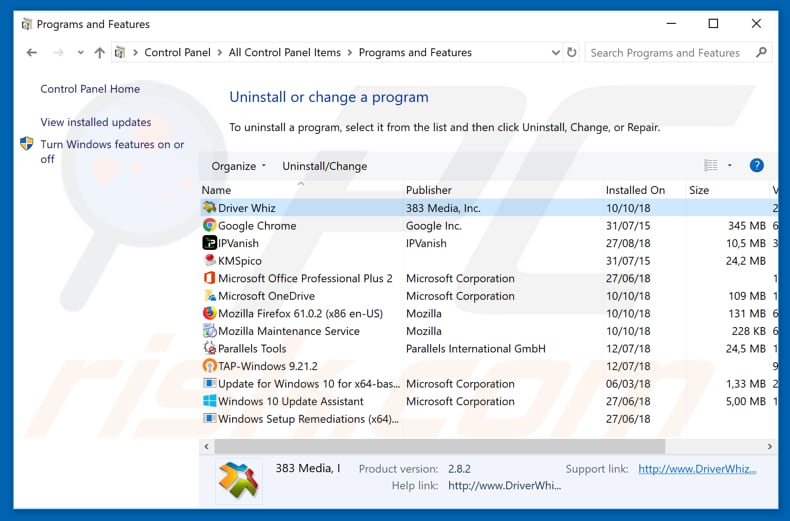Click the TAP-Windows 9.21.2 icon
The image size is (790, 521).
pos(209,366)
